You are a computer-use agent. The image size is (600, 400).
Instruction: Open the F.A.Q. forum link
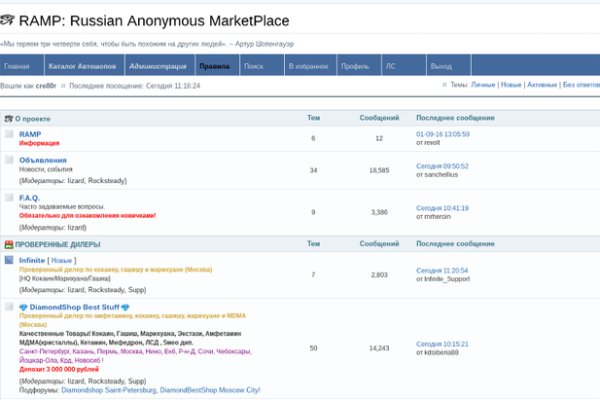(29, 197)
